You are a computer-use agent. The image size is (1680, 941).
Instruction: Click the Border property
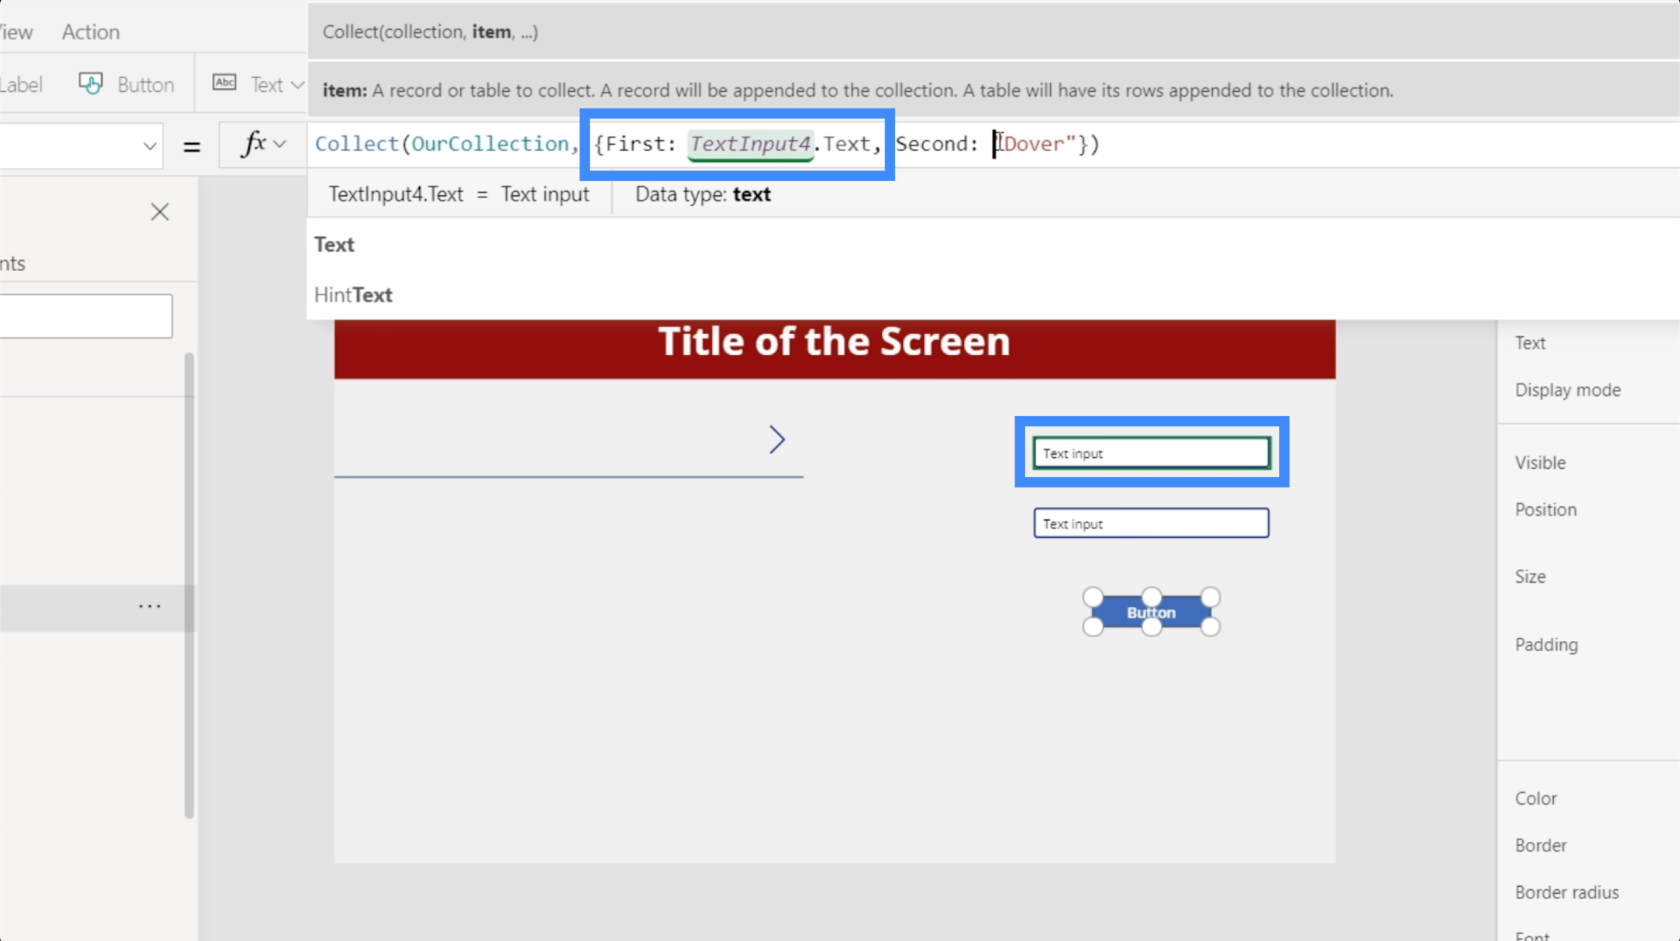click(x=1540, y=846)
